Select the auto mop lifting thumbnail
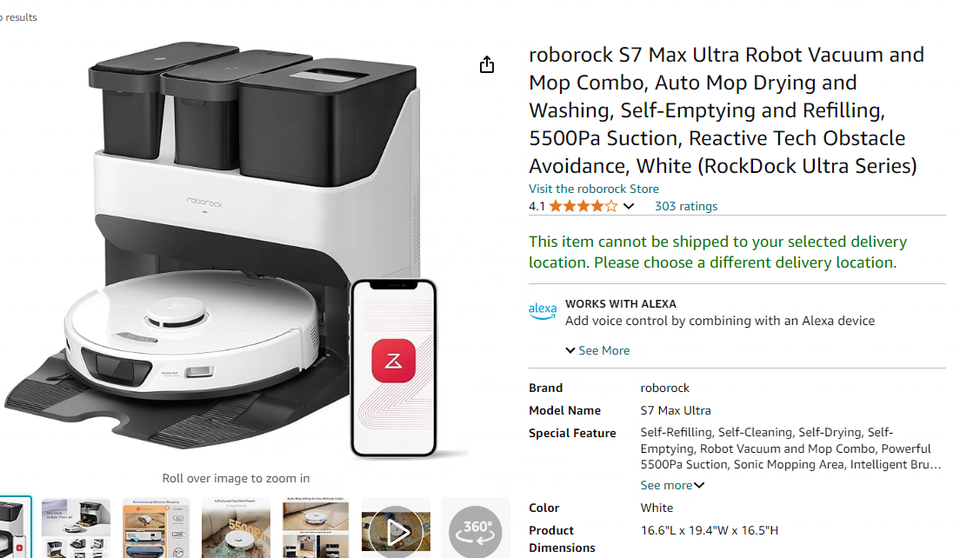The width and height of the screenshot is (960, 558). [316, 528]
